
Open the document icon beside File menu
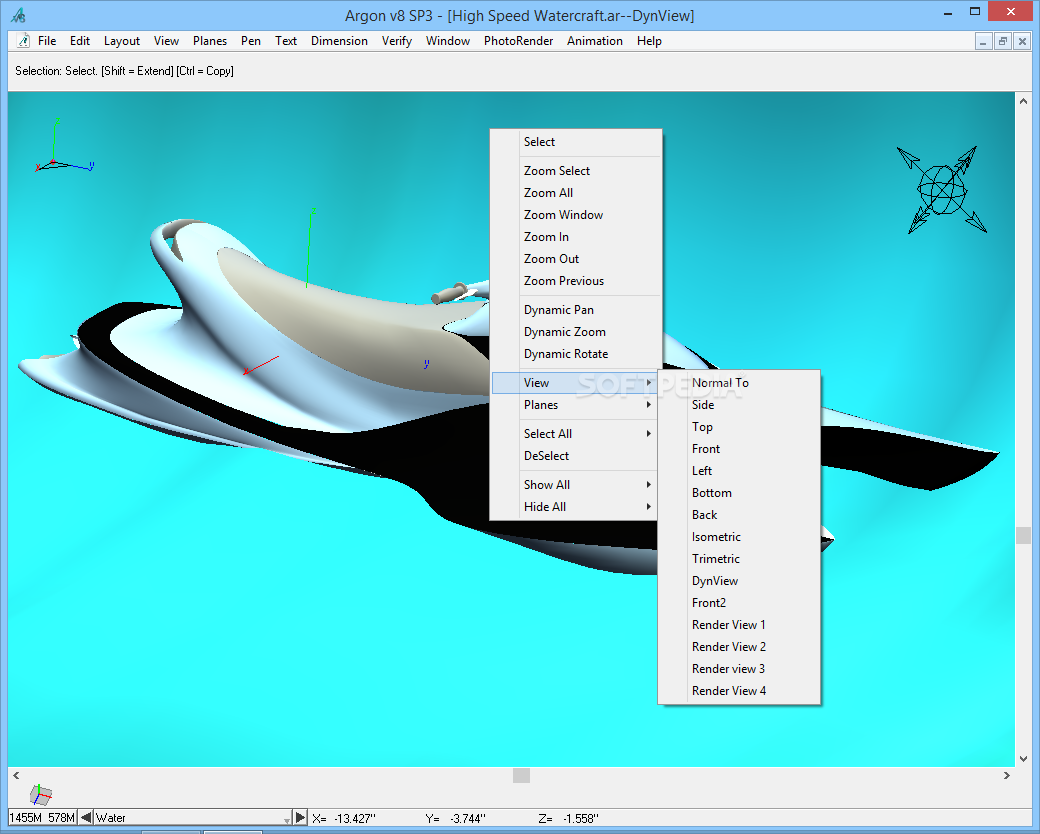point(23,40)
